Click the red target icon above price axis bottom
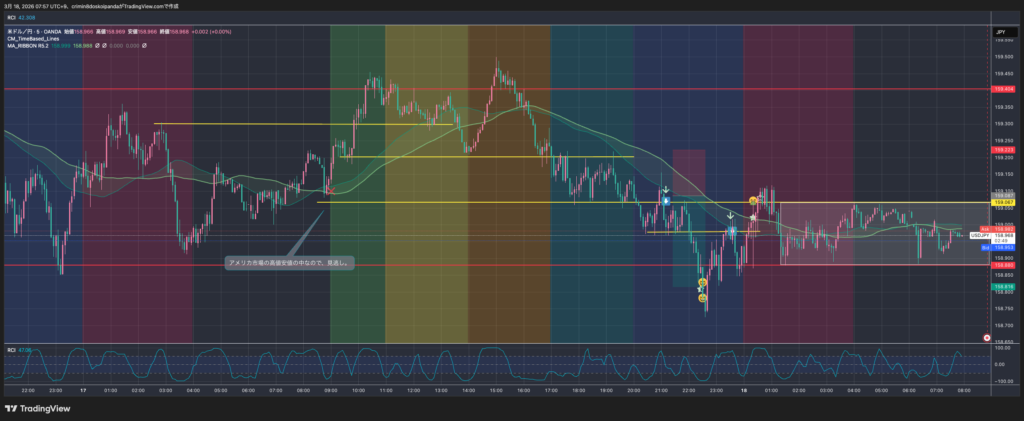Image resolution: width=1024 pixels, height=421 pixels. pyautogui.click(x=987, y=338)
